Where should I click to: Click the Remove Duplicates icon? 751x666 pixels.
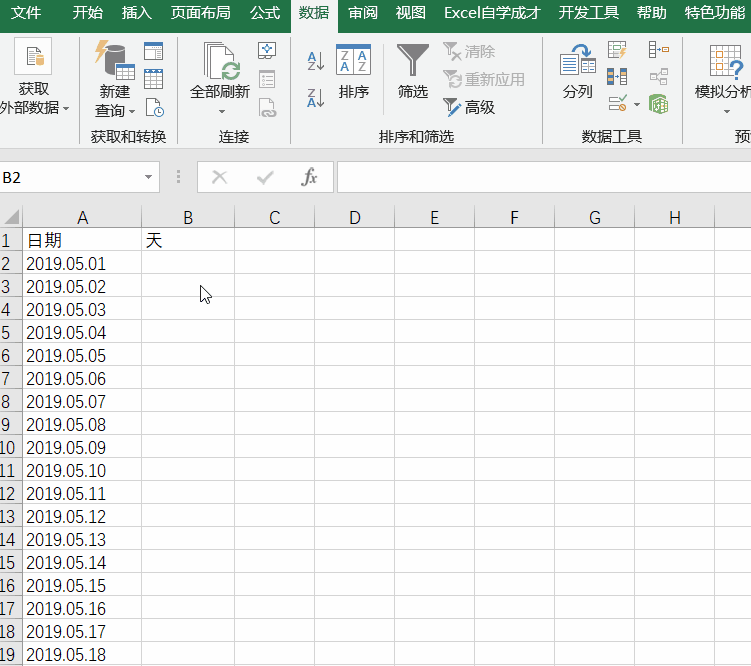pyautogui.click(x=617, y=77)
